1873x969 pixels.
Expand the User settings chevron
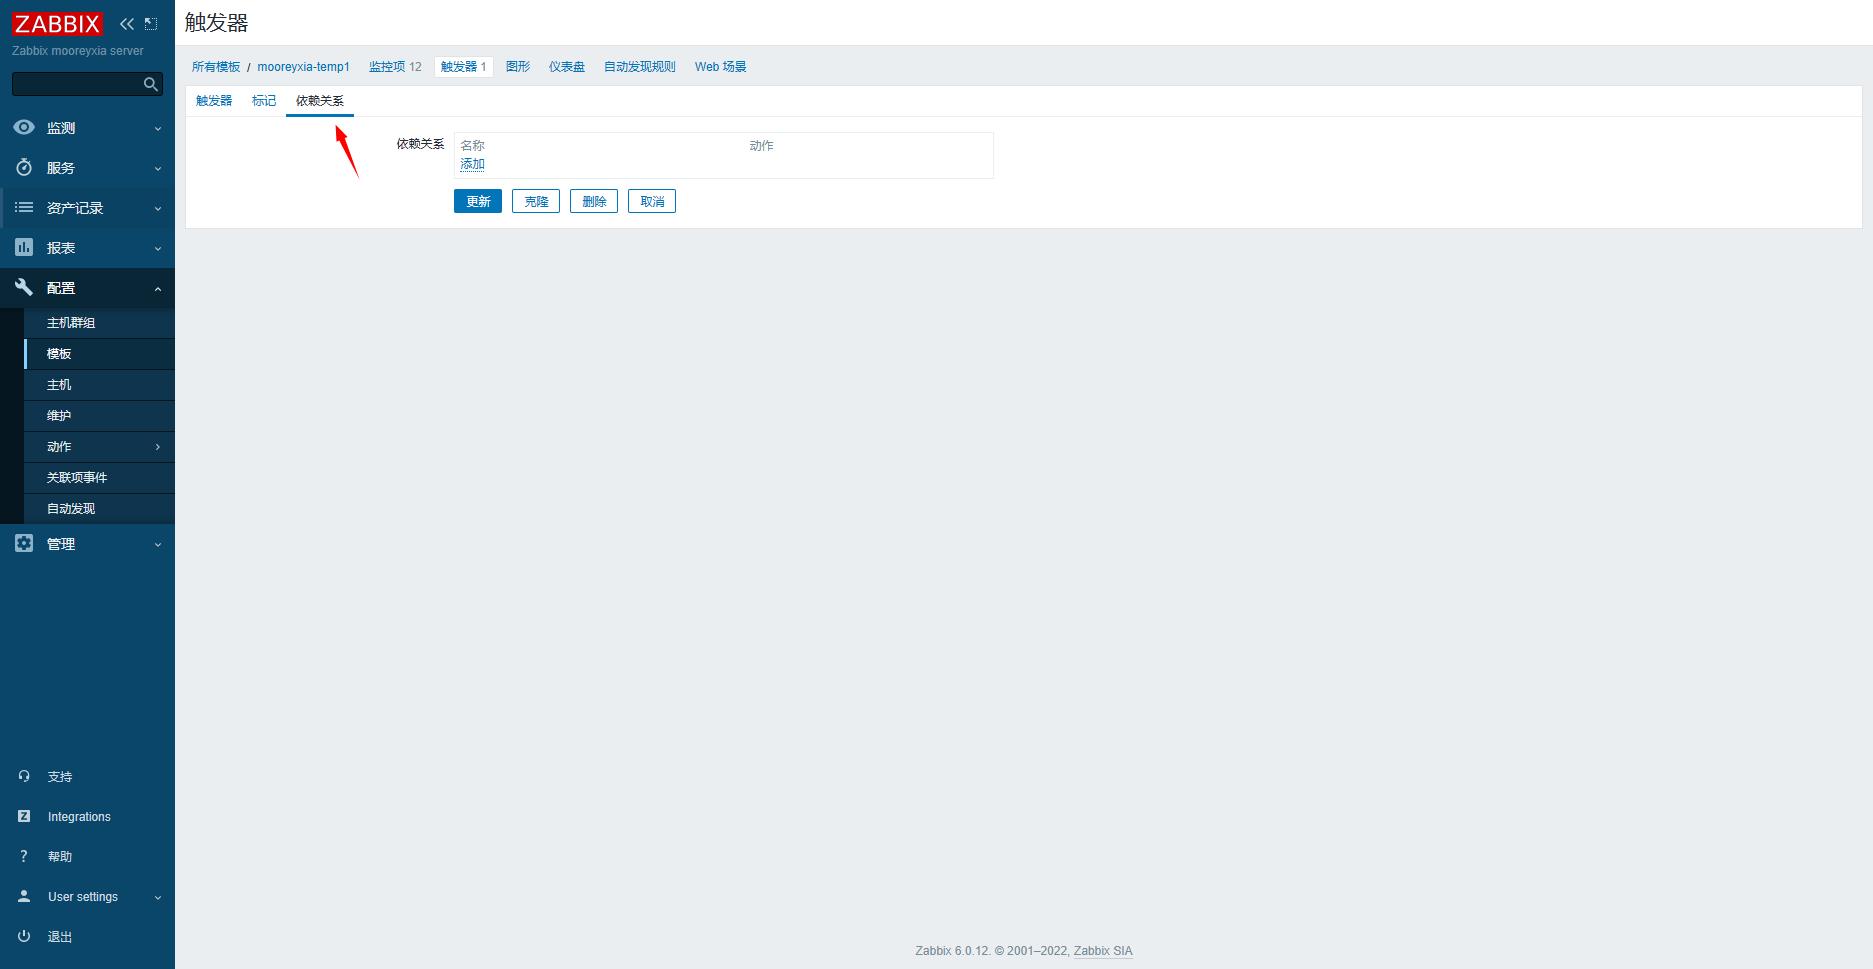coord(158,898)
